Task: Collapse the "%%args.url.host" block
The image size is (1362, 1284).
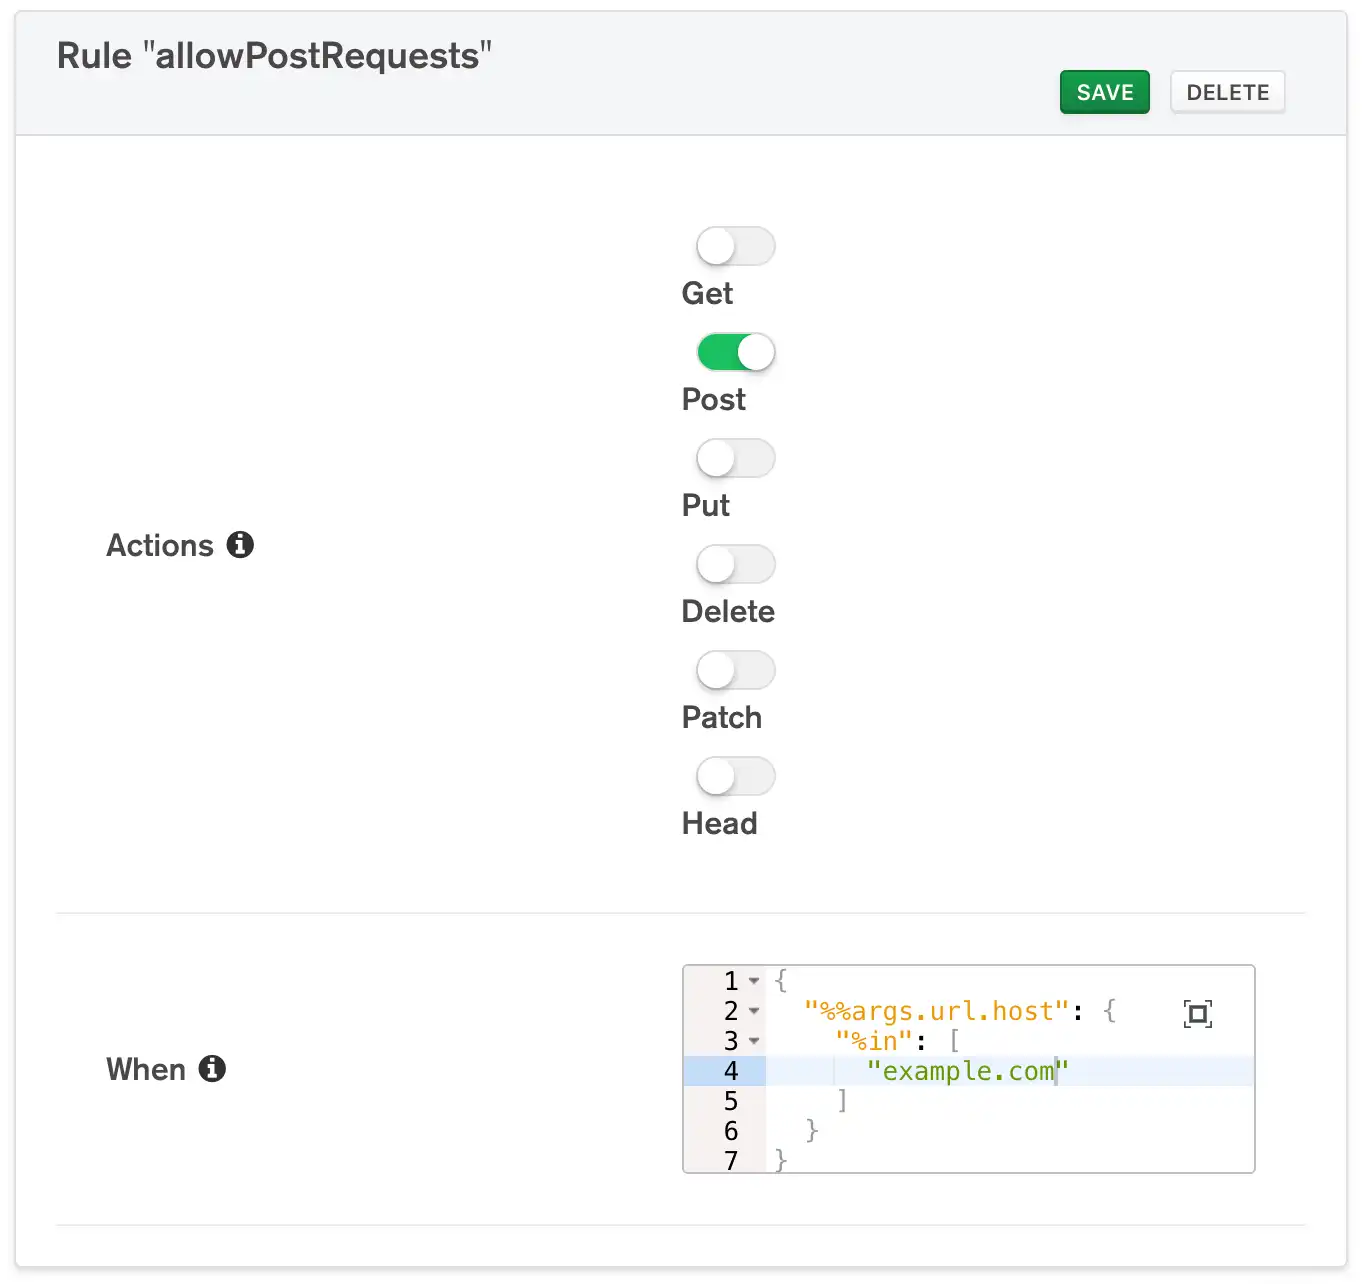Action: point(753,1011)
